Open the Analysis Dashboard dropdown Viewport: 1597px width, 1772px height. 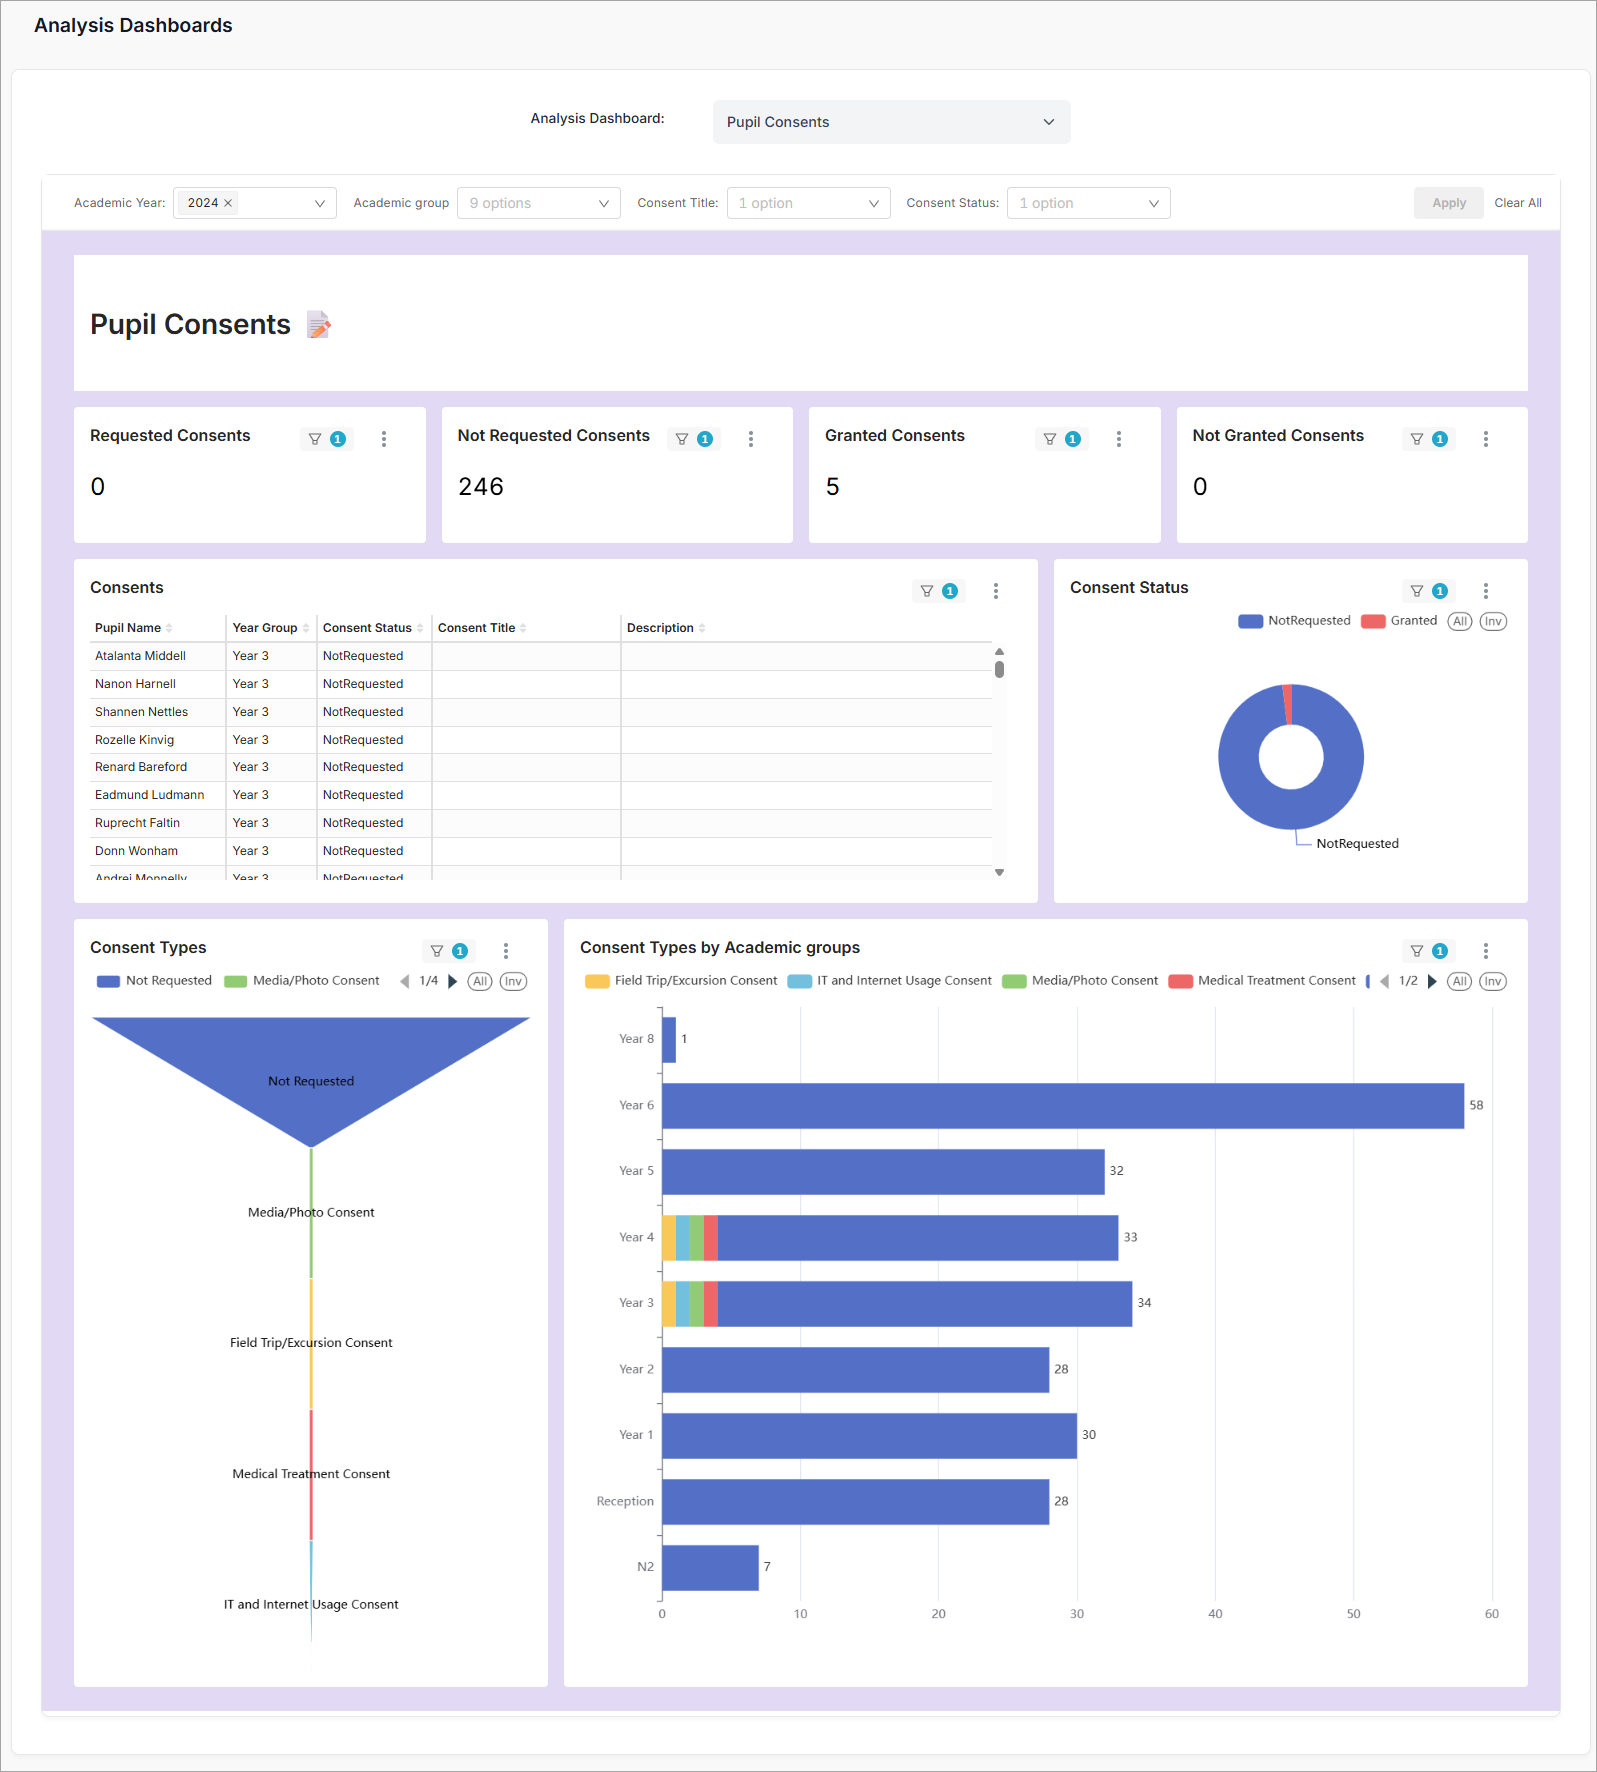tap(891, 122)
